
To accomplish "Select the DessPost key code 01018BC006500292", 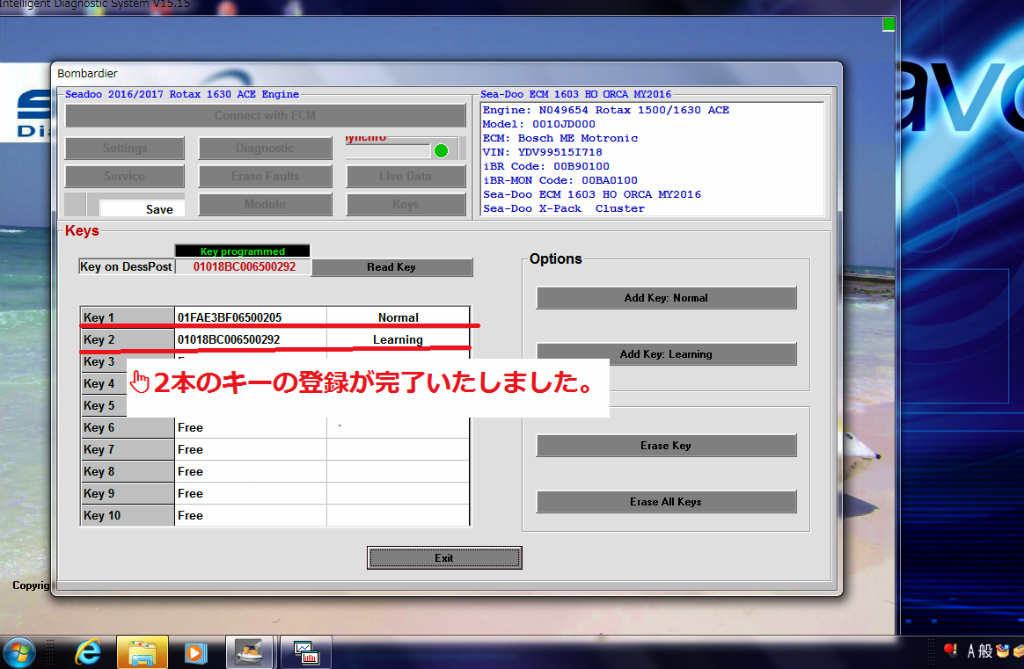I will click(x=244, y=267).
